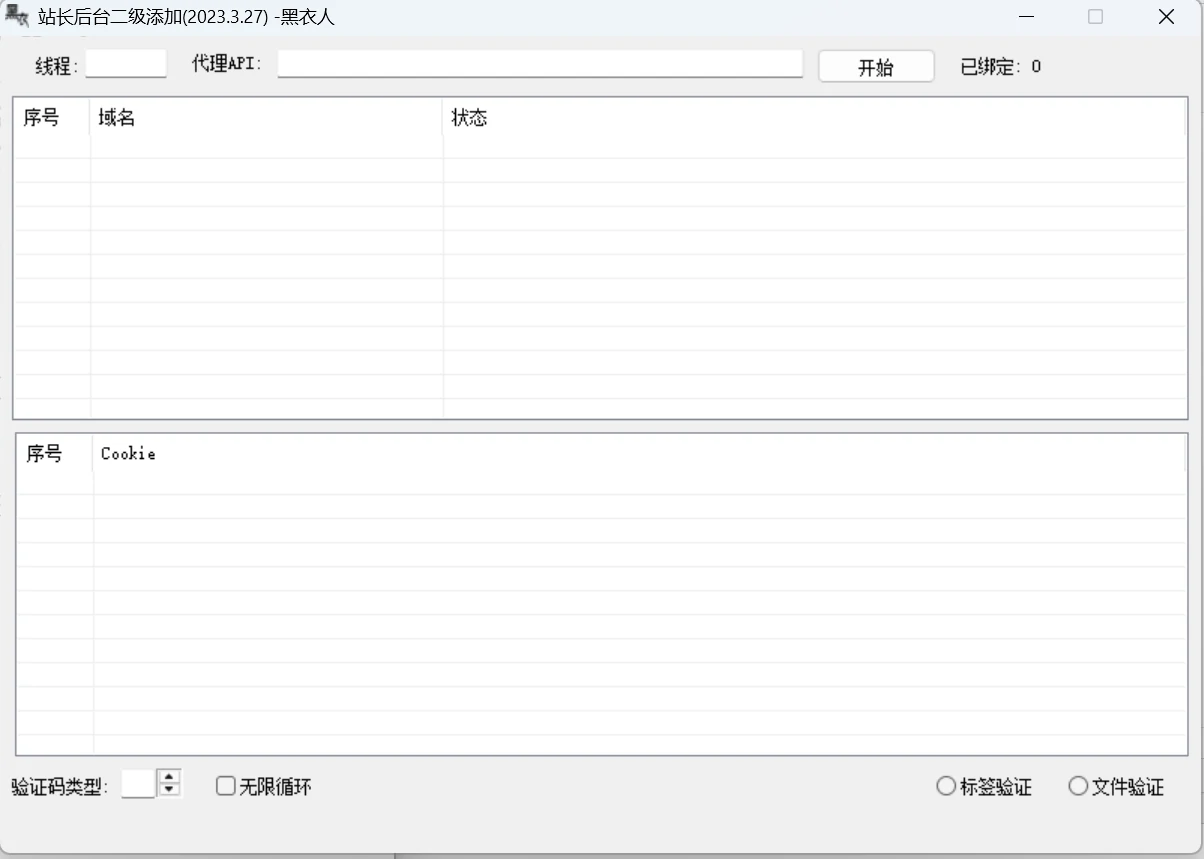Image resolution: width=1204 pixels, height=859 pixels.
Task: Decrease 验证码类型 with the down arrow
Action: pyautogui.click(x=170, y=790)
